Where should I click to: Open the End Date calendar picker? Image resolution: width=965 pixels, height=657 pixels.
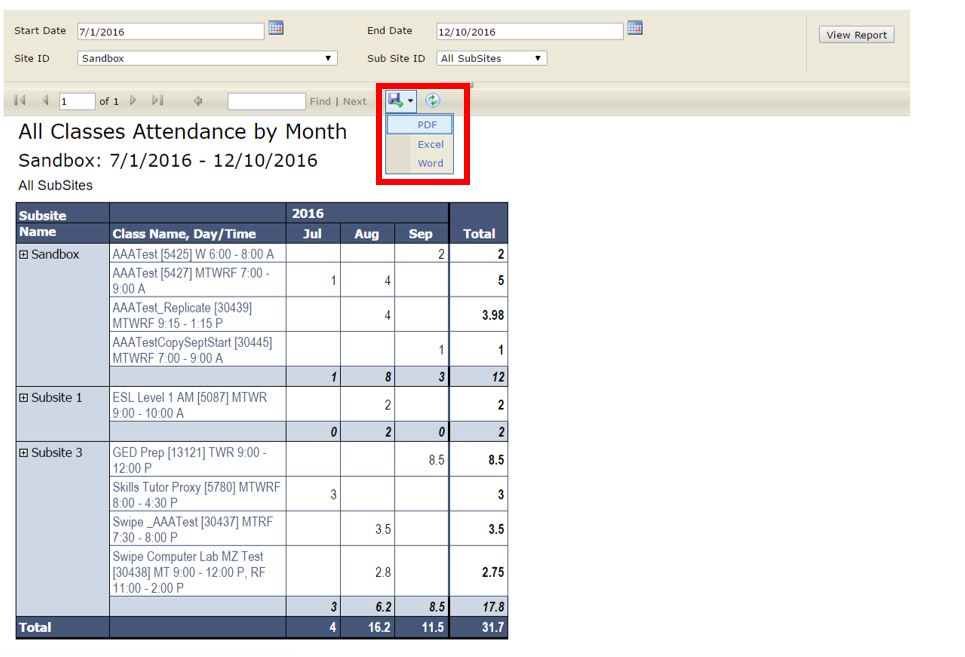click(634, 29)
